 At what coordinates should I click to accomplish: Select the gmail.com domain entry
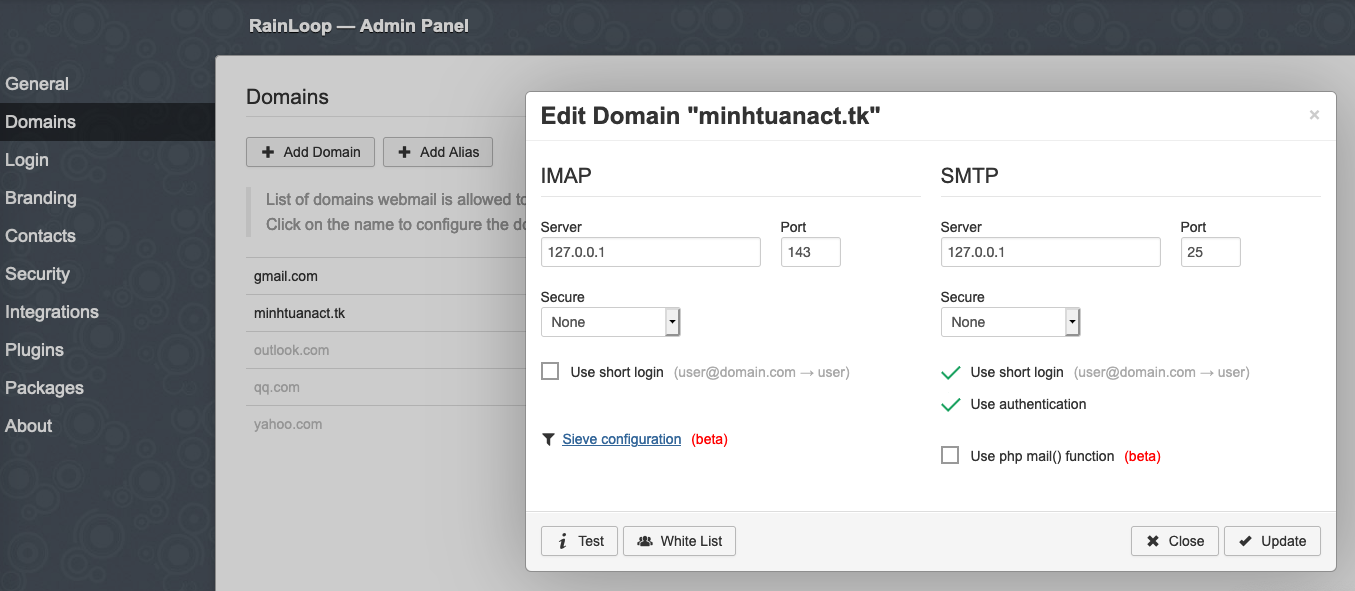[286, 276]
